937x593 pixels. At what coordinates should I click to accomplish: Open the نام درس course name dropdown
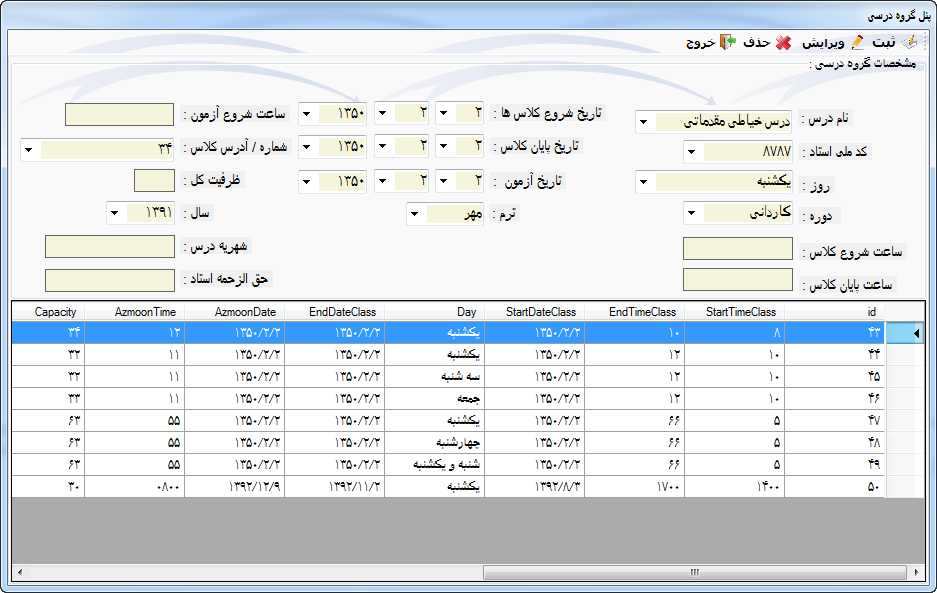pyautogui.click(x=644, y=122)
